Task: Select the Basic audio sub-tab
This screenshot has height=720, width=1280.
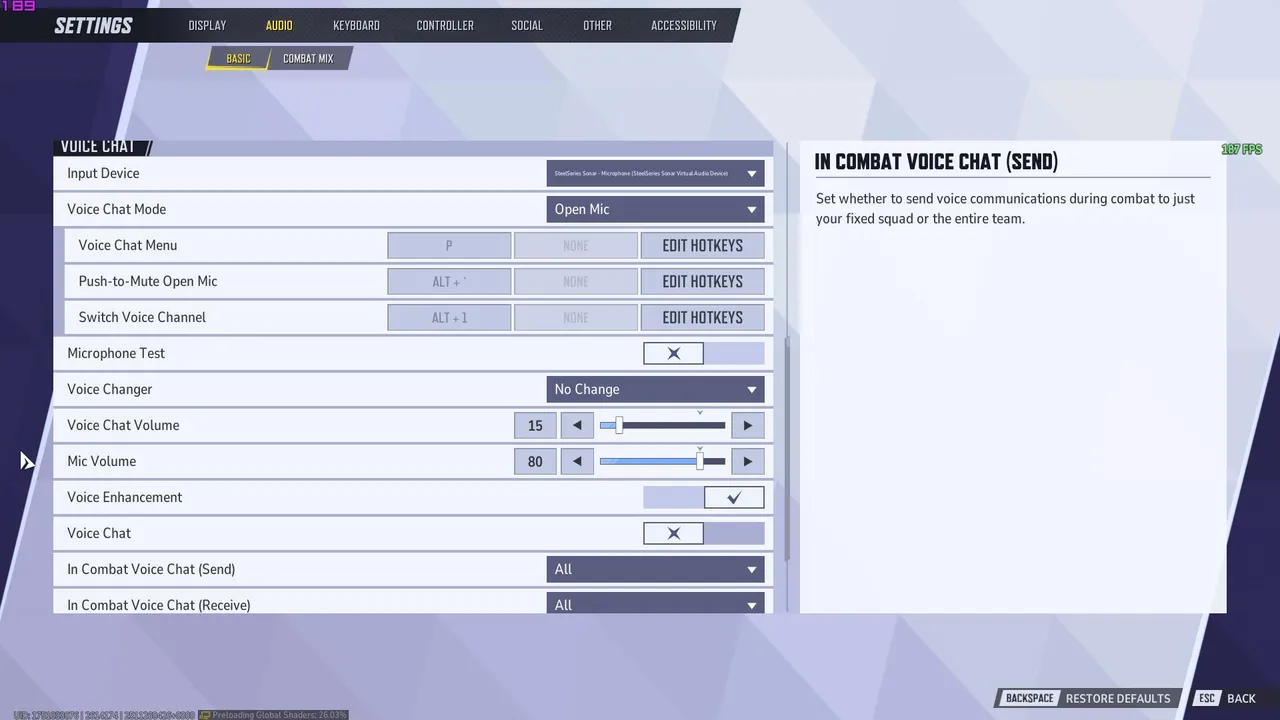Action: [238, 58]
